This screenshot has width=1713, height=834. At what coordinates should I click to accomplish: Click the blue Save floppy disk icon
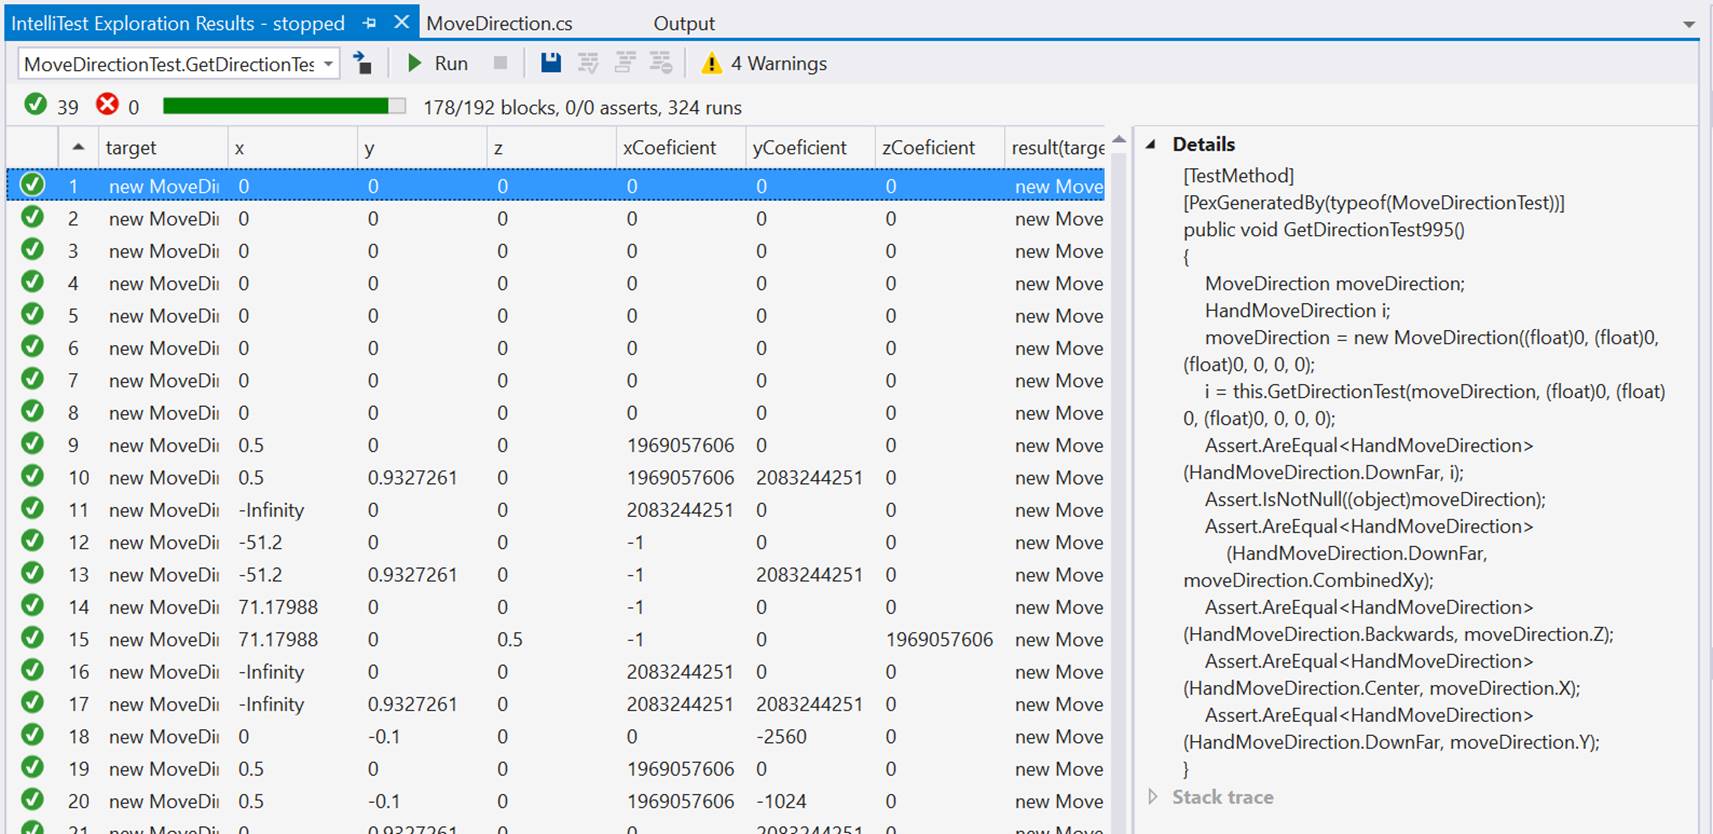[550, 63]
